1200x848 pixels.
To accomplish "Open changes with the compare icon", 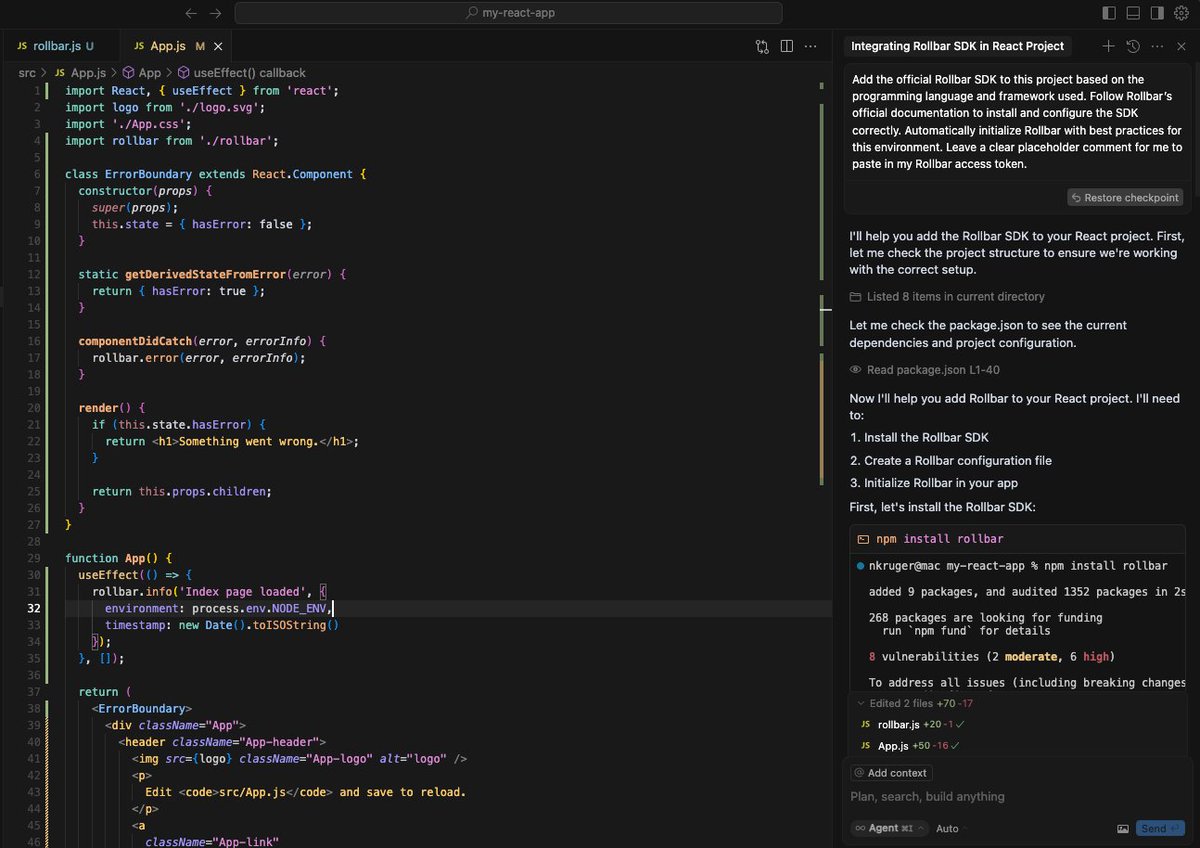I will (762, 46).
